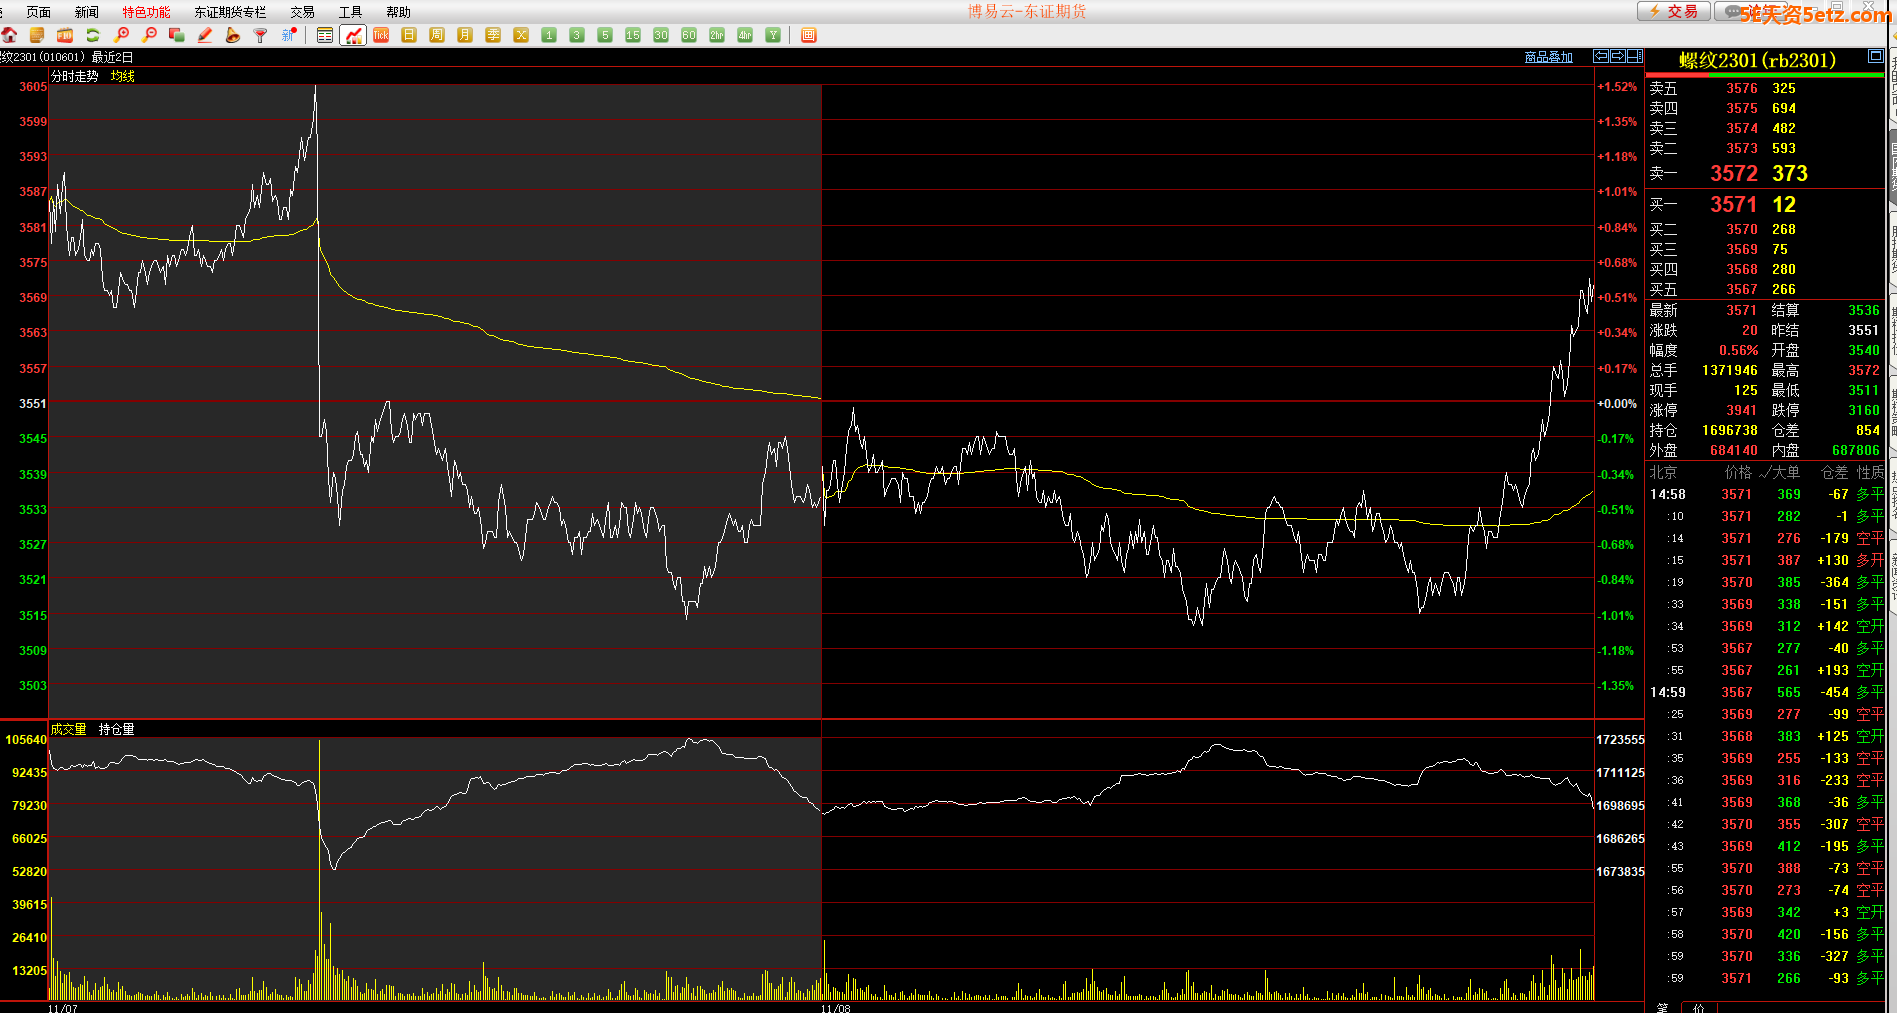Select the red pencil drawing tool
Screen dimensions: 1897x1013
coord(205,35)
